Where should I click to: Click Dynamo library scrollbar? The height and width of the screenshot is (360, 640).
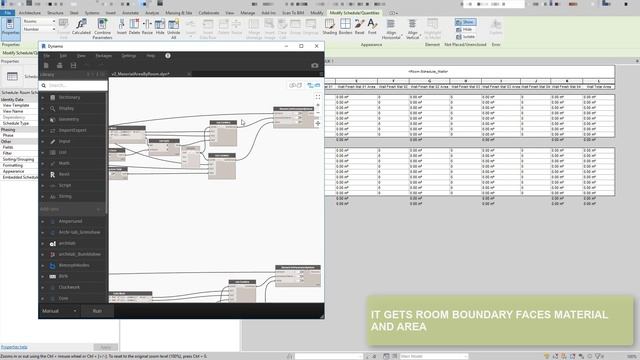coord(107,152)
